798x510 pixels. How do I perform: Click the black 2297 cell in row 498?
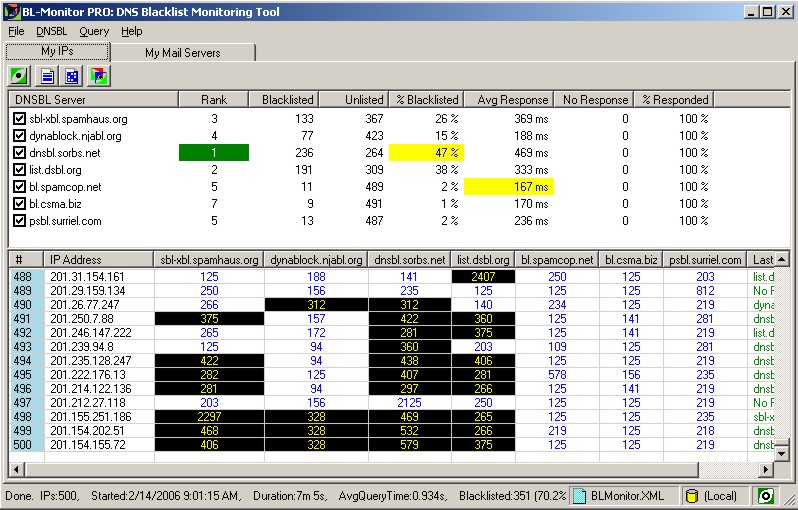pos(209,417)
